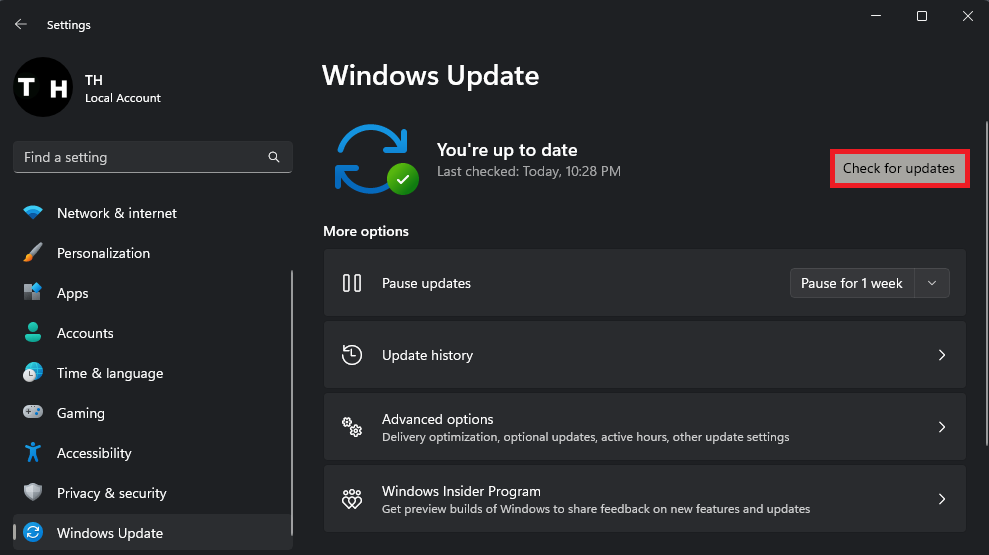Viewport: 989px width, 555px height.
Task: Click TH Local Account name
Action: pos(122,88)
